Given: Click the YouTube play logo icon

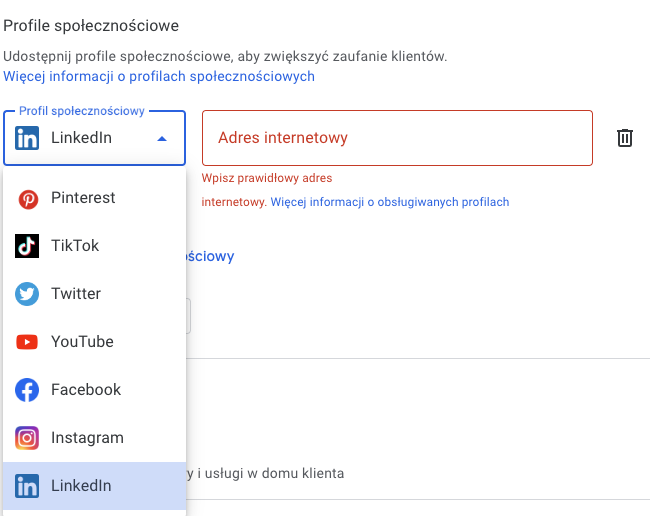Looking at the screenshot, I should point(27,342).
